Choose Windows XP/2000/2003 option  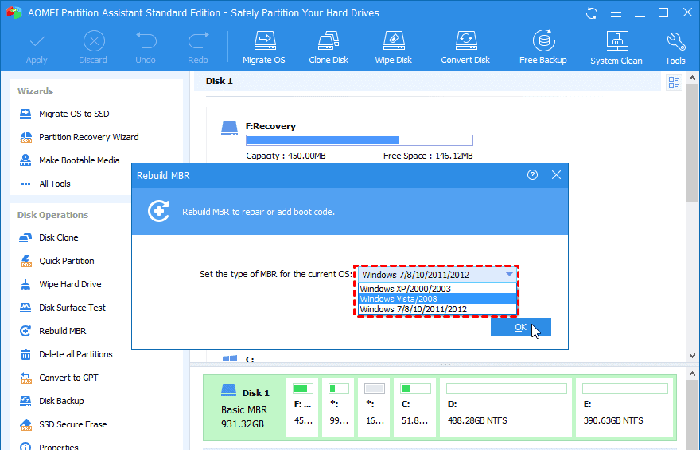(x=438, y=289)
